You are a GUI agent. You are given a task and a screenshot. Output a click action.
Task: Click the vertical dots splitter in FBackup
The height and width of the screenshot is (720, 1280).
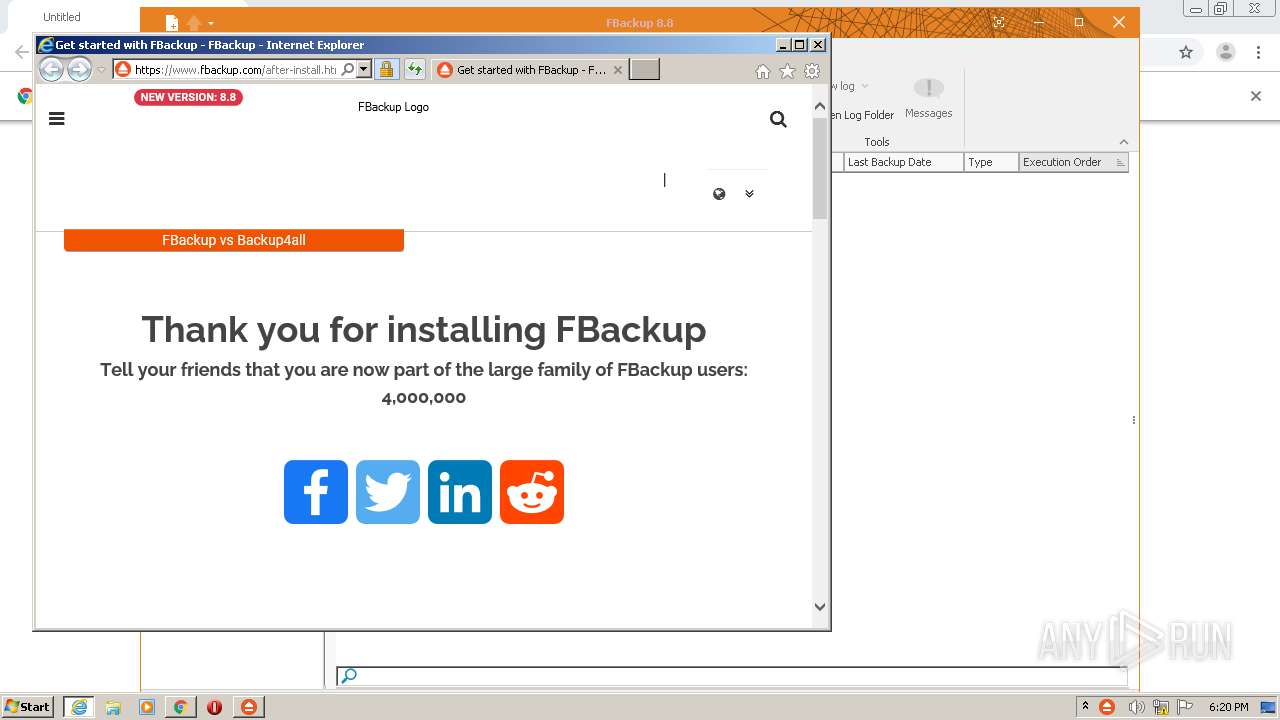click(1133, 420)
